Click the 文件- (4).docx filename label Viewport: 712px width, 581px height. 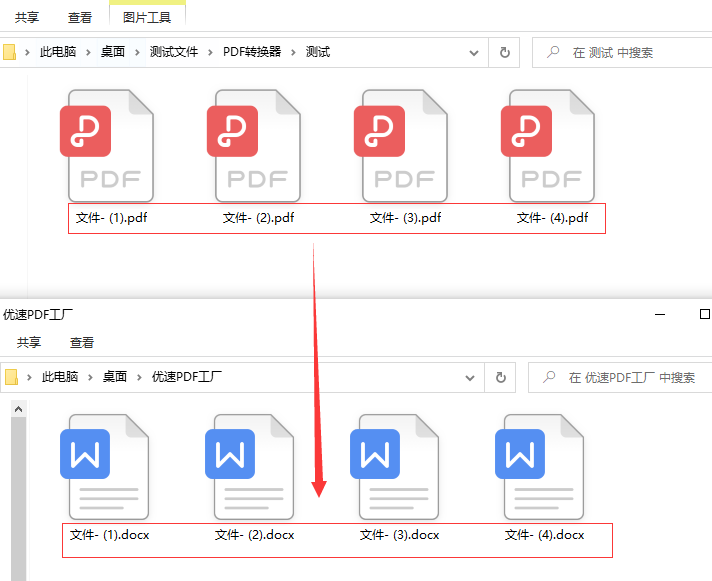tap(544, 535)
